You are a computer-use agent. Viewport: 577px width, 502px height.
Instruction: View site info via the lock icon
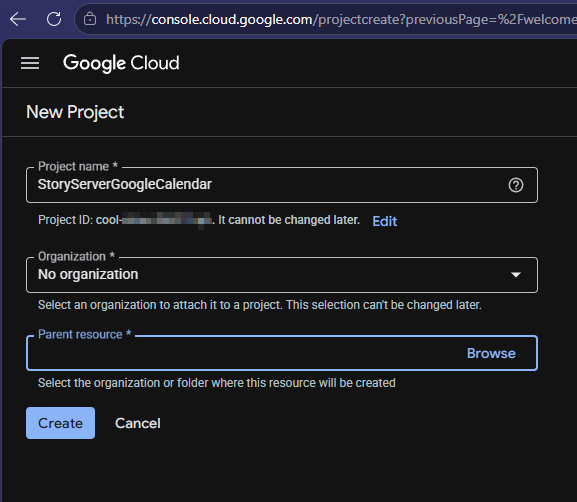point(90,19)
